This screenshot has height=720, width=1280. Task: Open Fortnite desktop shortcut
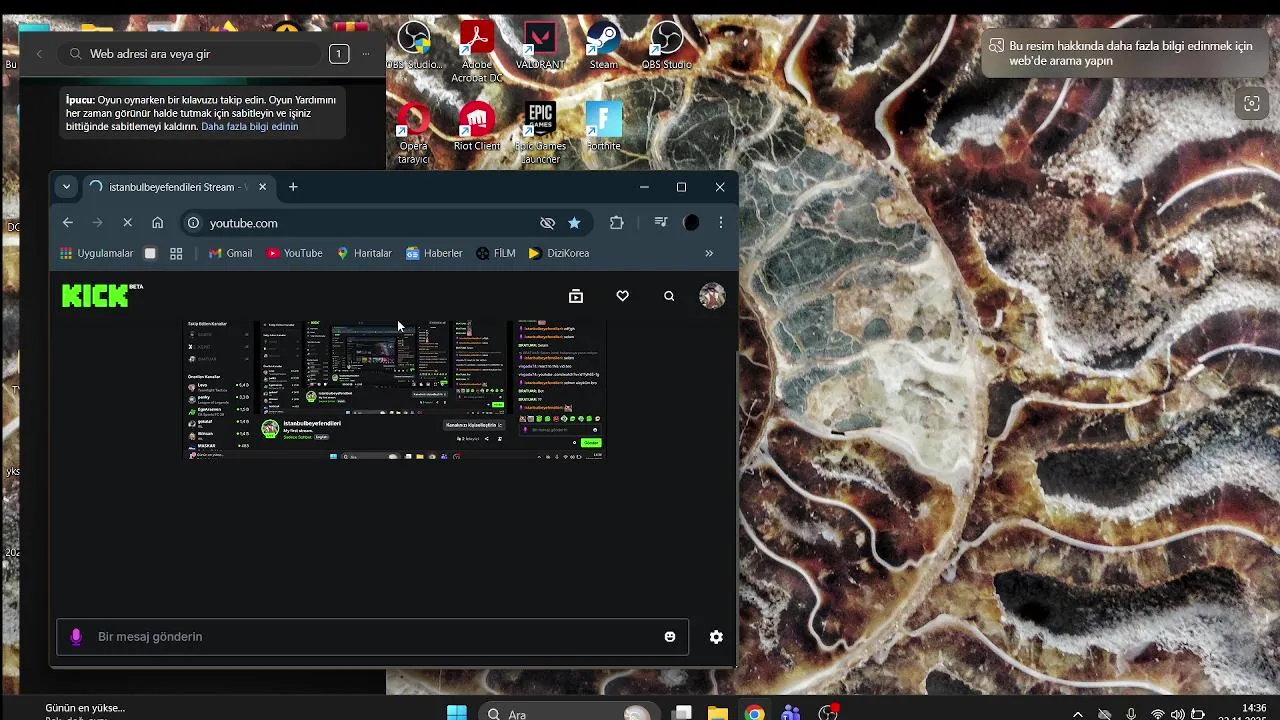point(603,127)
